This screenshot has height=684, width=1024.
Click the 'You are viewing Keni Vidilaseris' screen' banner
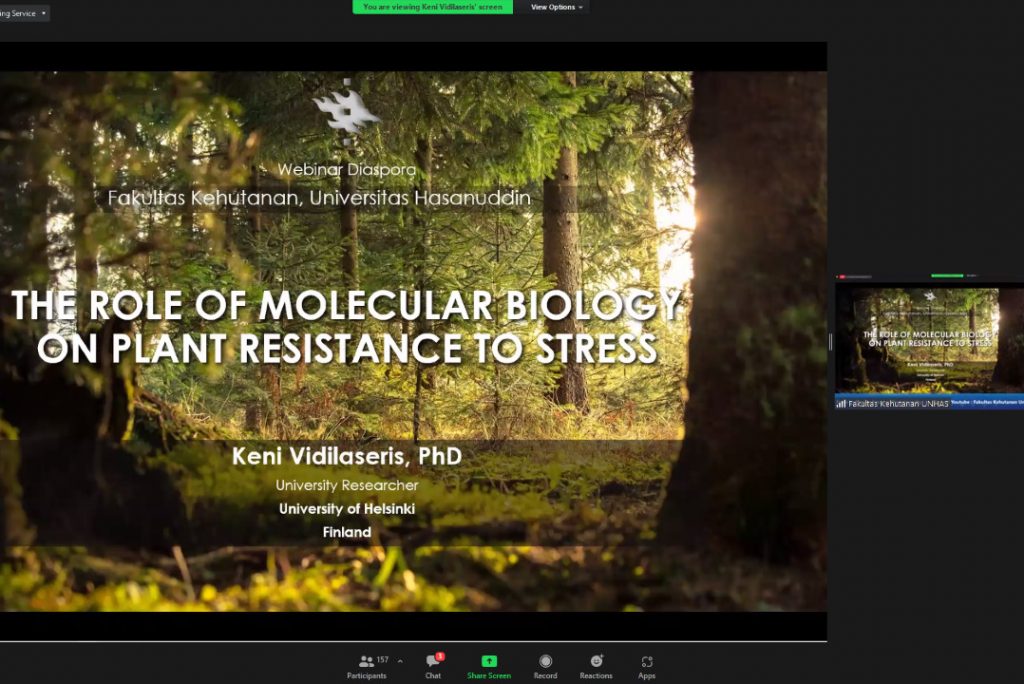434,7
